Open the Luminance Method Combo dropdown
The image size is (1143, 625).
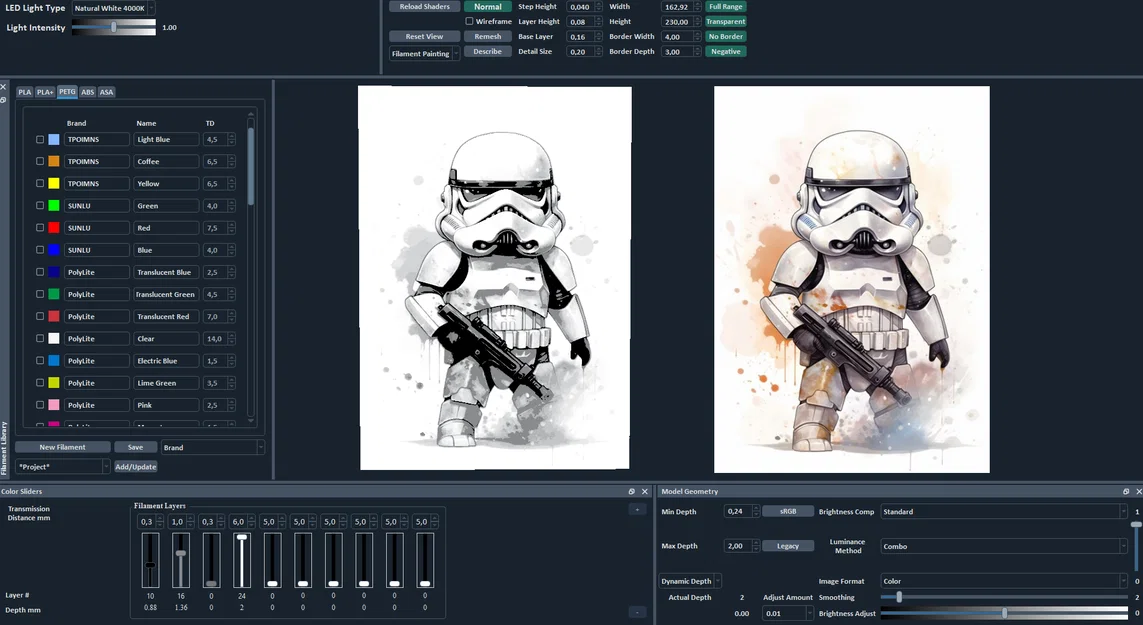pos(1004,546)
